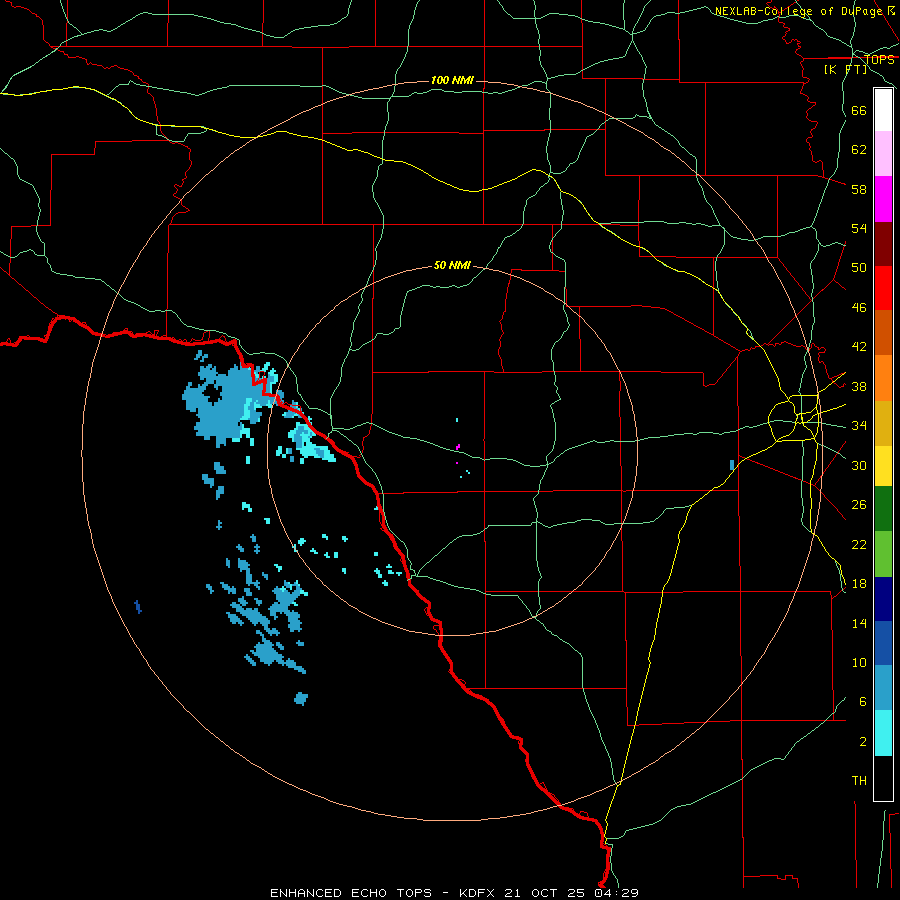Click the '21 OCT 25' date in caption
This screenshot has height=900, width=900.
(x=545, y=893)
